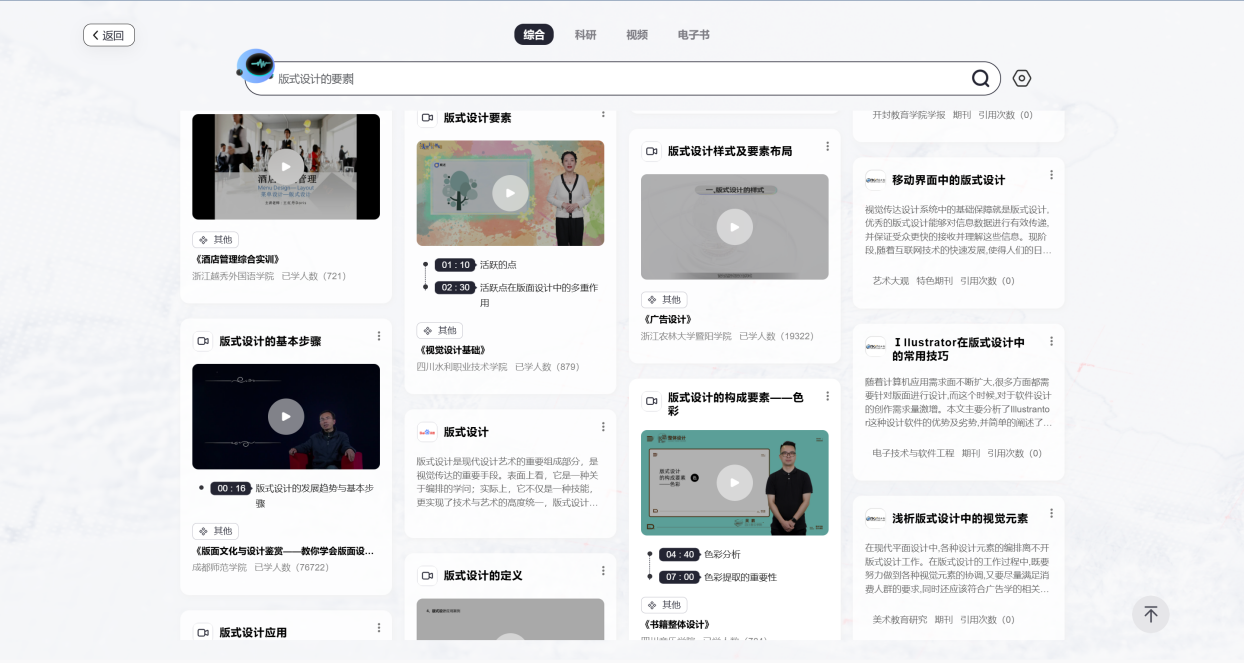Screen dimensions: 1244x663
Task: Play the 版式设计样式及要素布局 video
Action: tap(735, 227)
